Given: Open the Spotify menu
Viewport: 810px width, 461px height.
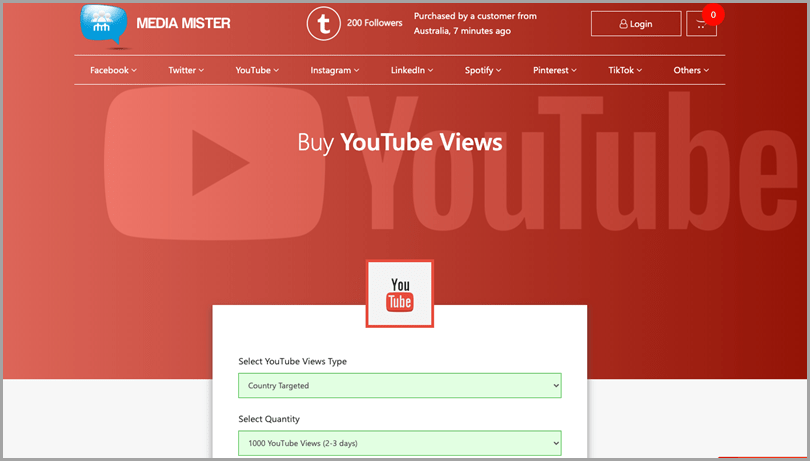Looking at the screenshot, I should [x=483, y=70].
